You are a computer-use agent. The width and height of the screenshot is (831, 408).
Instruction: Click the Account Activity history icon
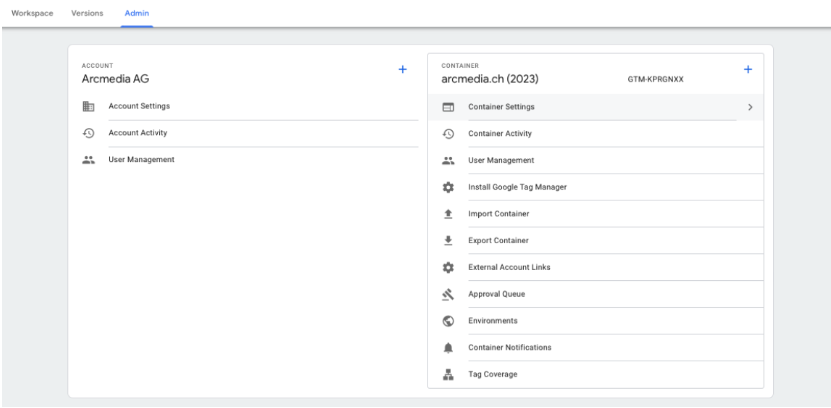pyautogui.click(x=89, y=133)
